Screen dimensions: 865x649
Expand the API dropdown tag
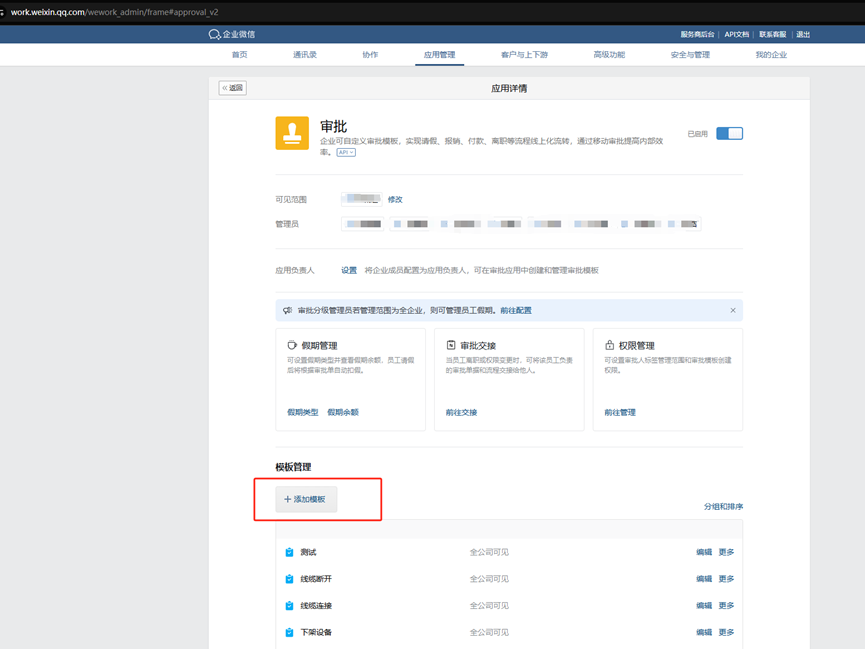click(346, 153)
